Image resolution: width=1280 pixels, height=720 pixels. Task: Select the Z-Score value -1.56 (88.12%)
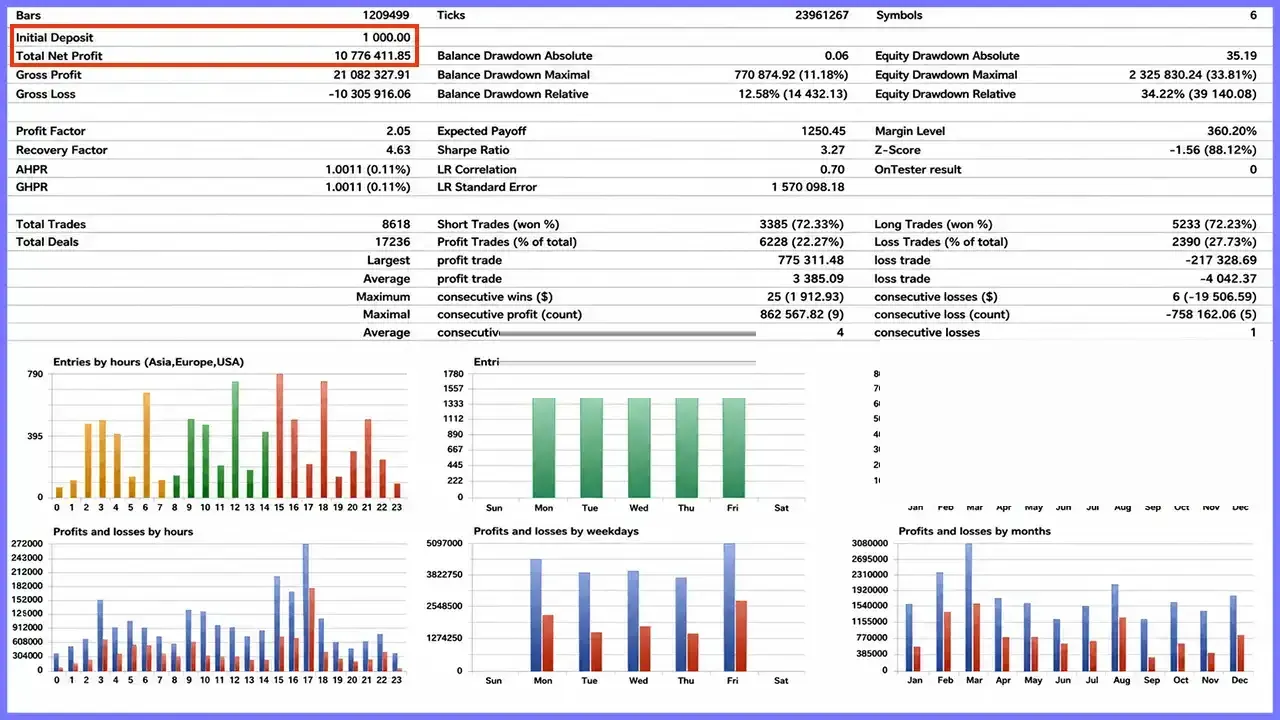pyautogui.click(x=1213, y=150)
